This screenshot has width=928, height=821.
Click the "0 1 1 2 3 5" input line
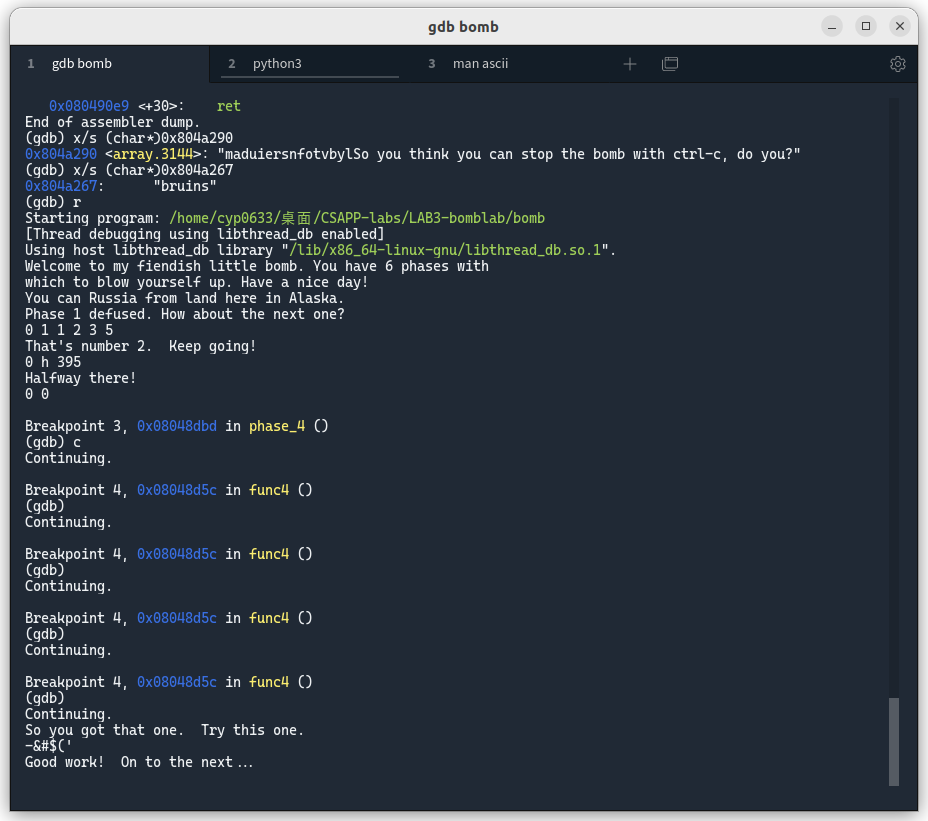click(69, 330)
